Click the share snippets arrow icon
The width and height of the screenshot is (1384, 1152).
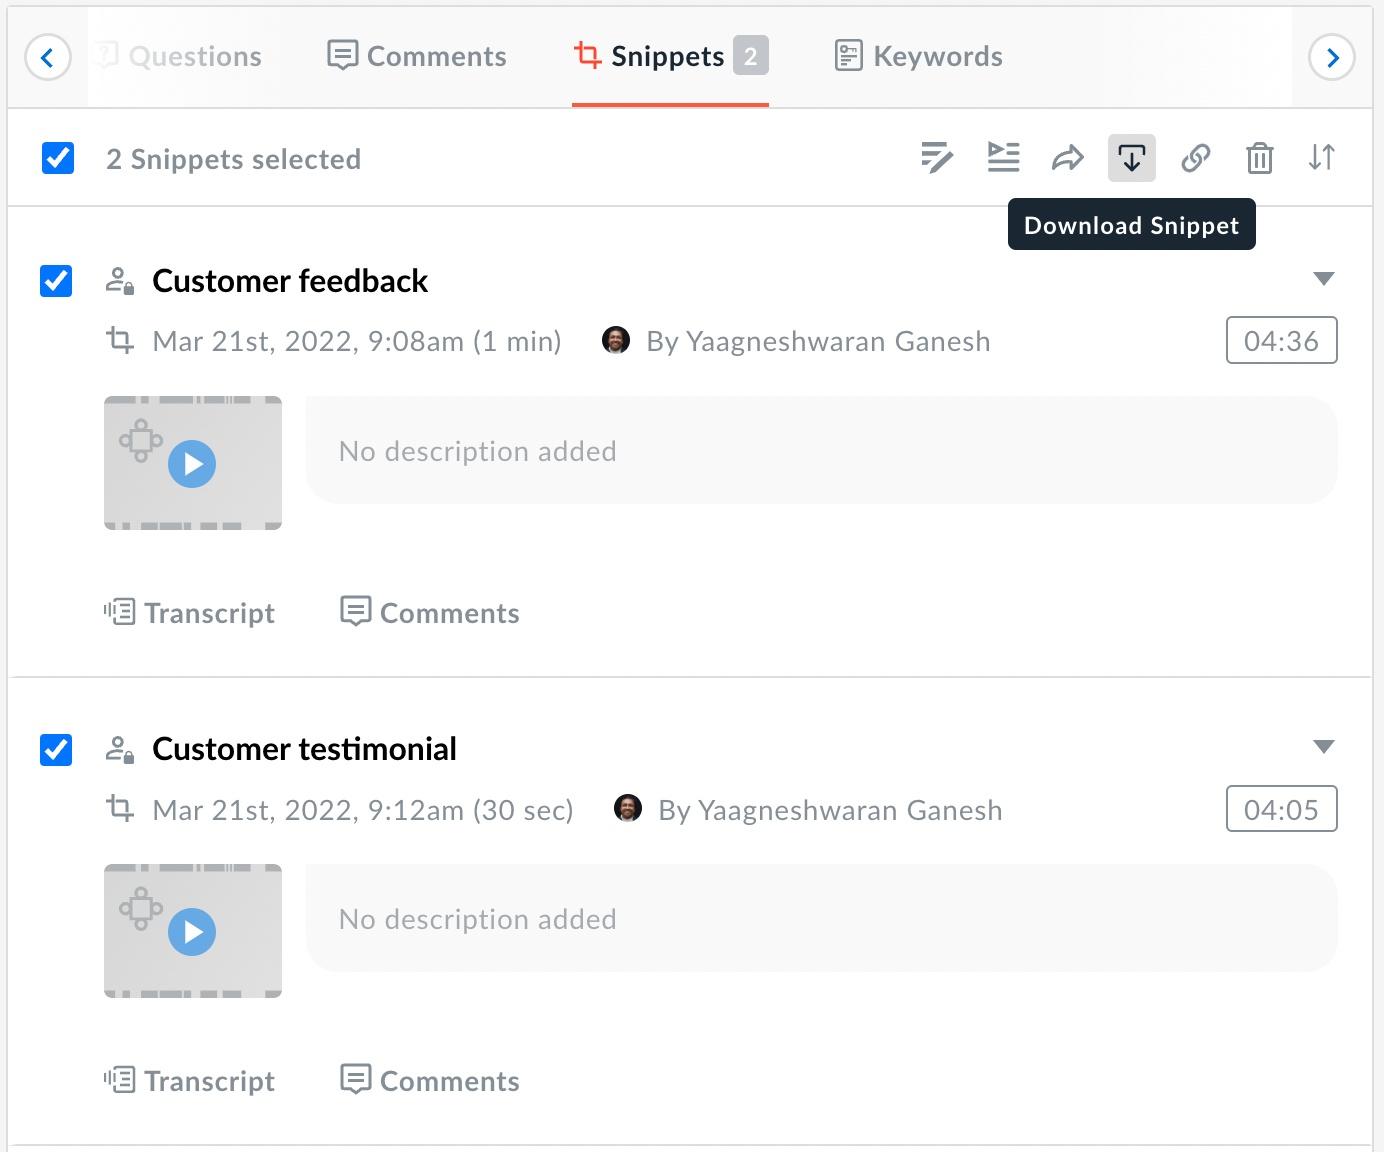coord(1068,158)
